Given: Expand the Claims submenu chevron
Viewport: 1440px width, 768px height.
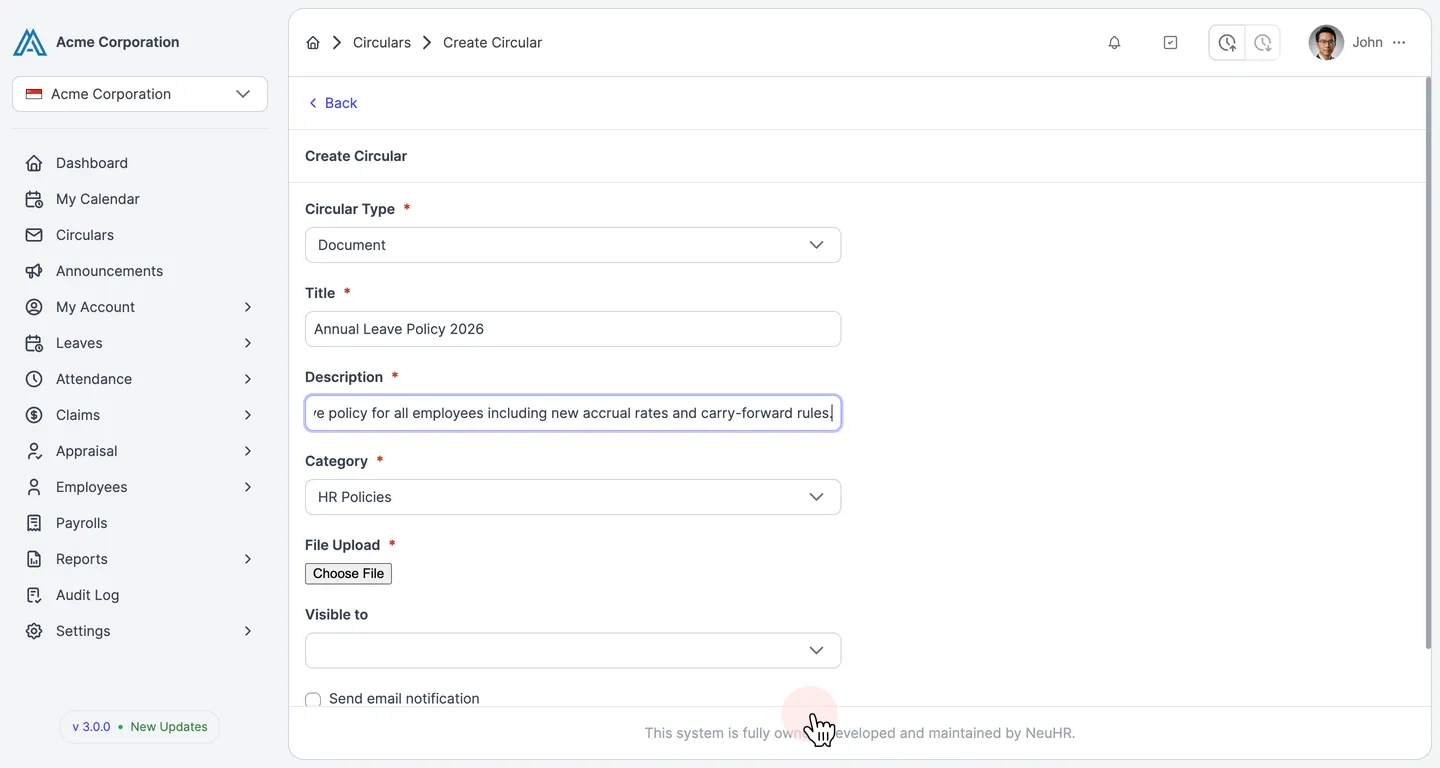Looking at the screenshot, I should [x=248, y=415].
